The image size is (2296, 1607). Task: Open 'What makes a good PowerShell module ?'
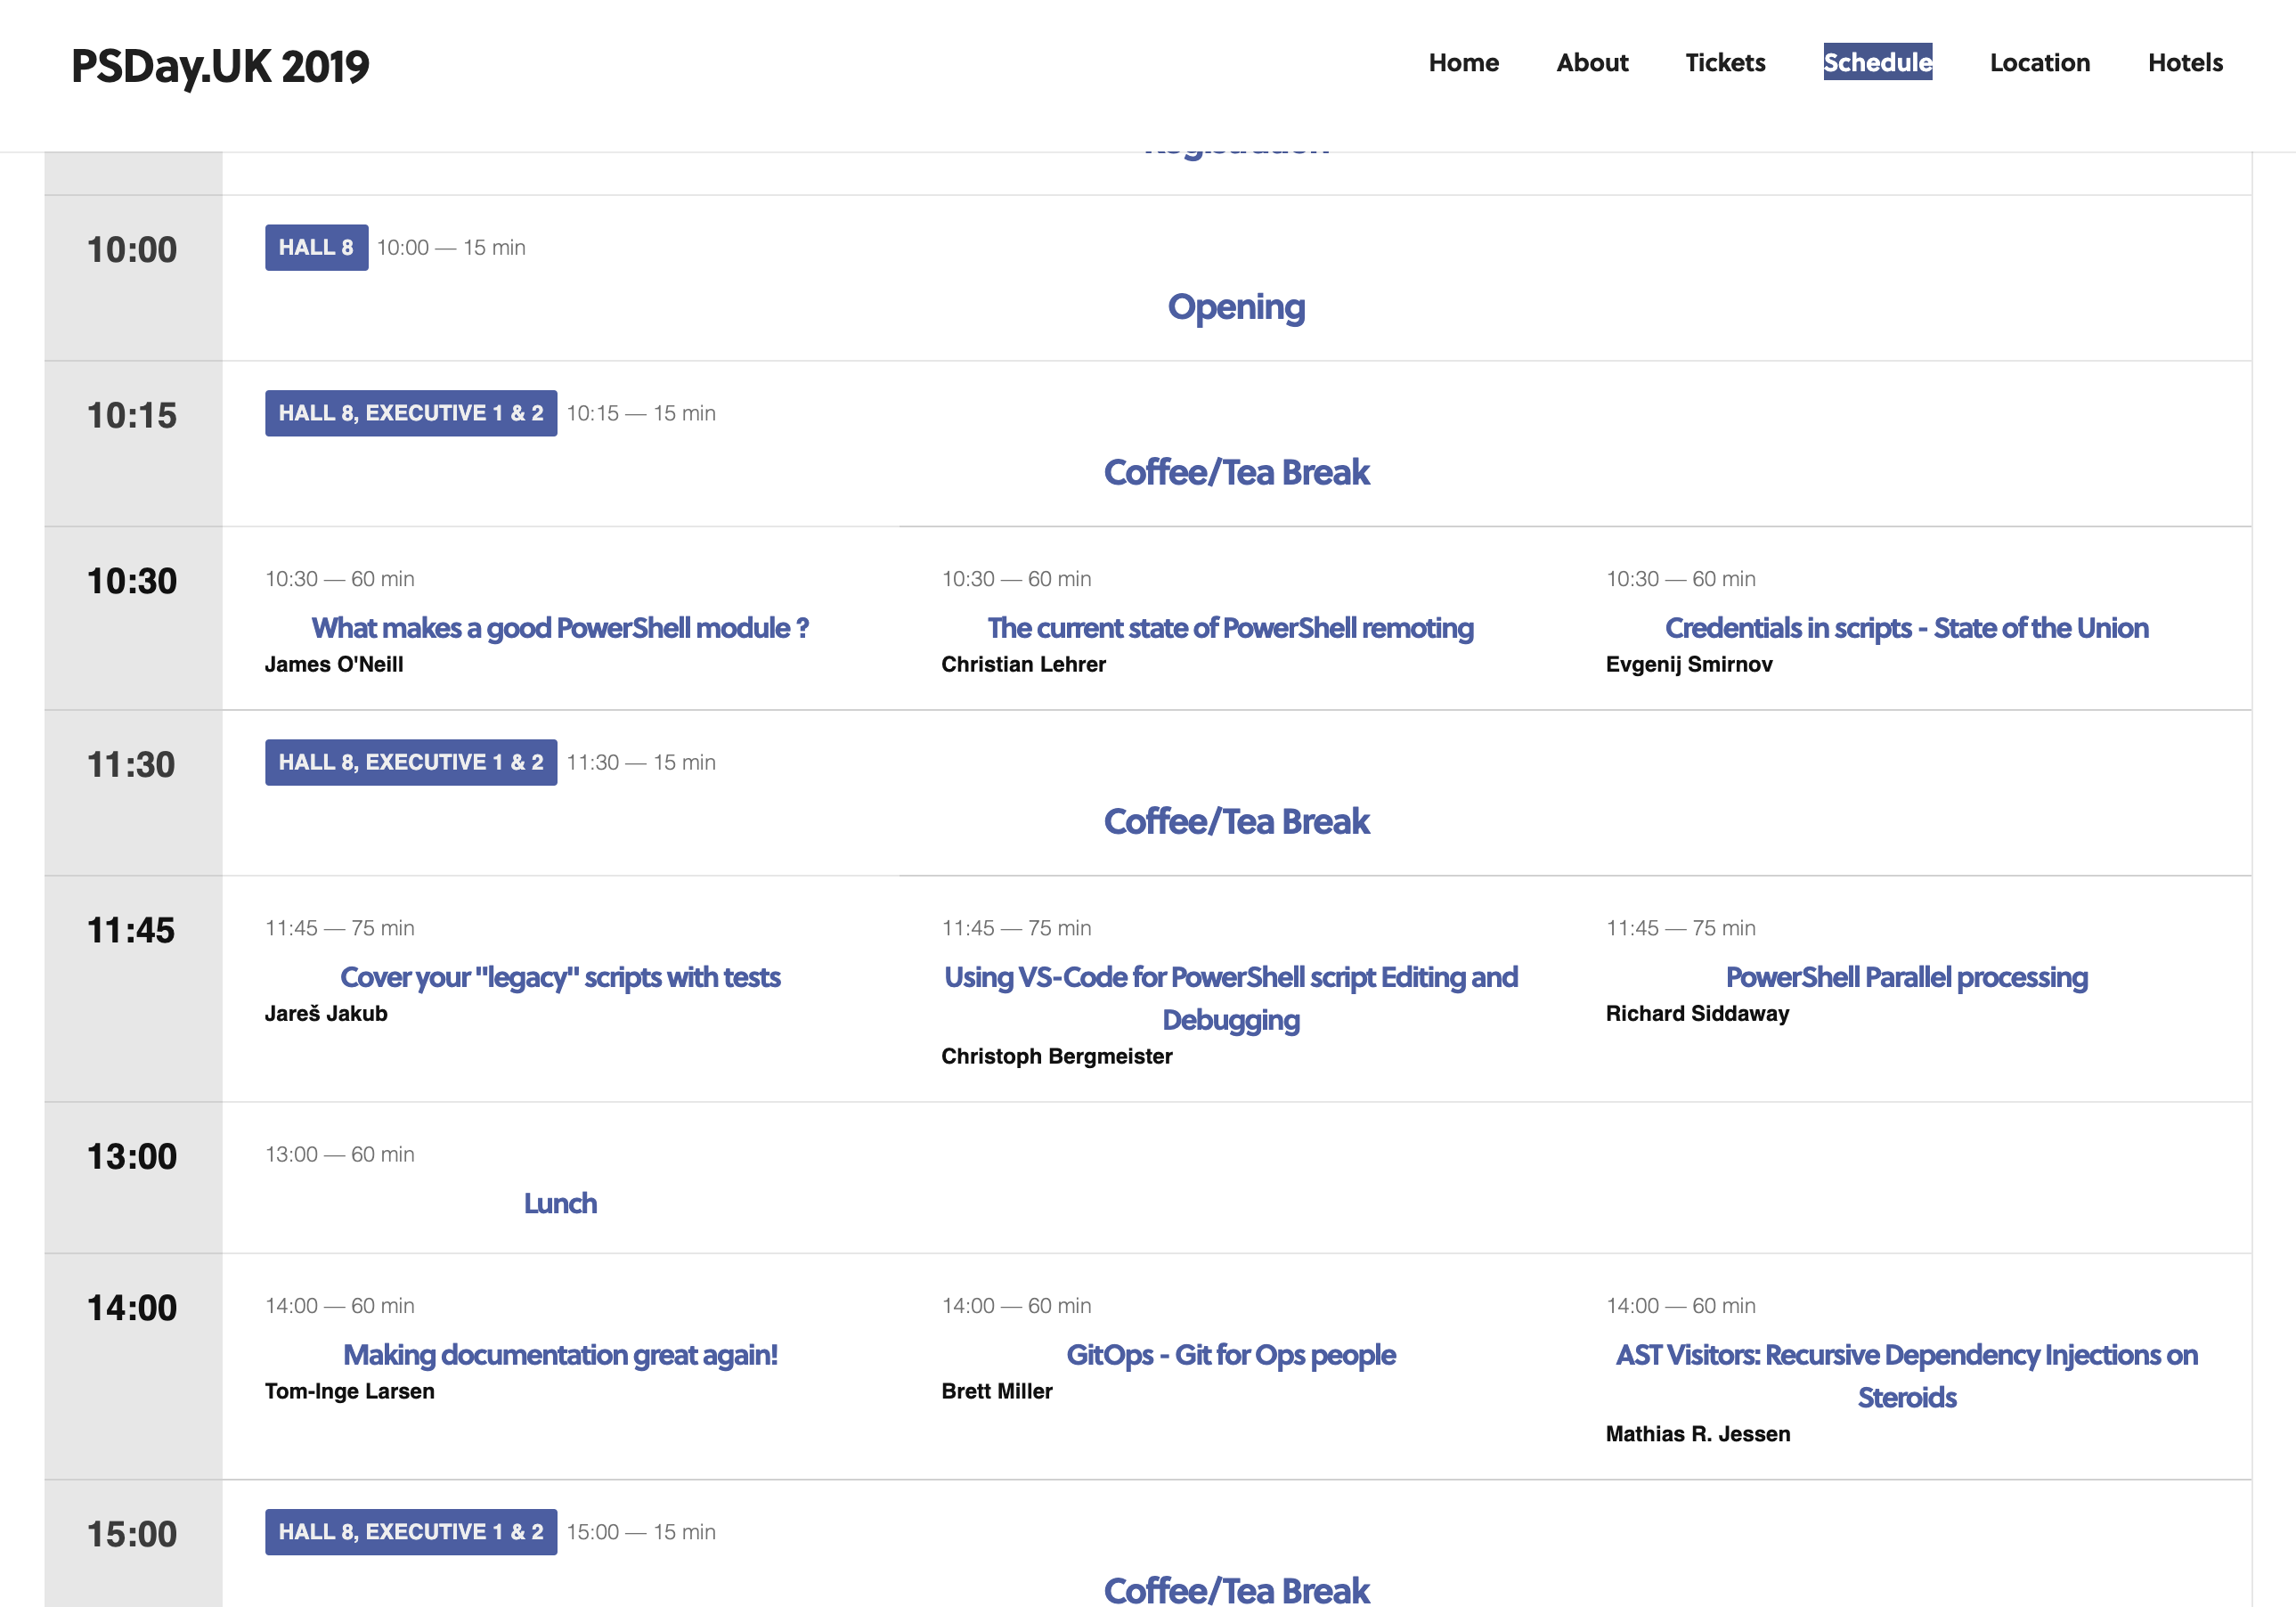click(560, 628)
